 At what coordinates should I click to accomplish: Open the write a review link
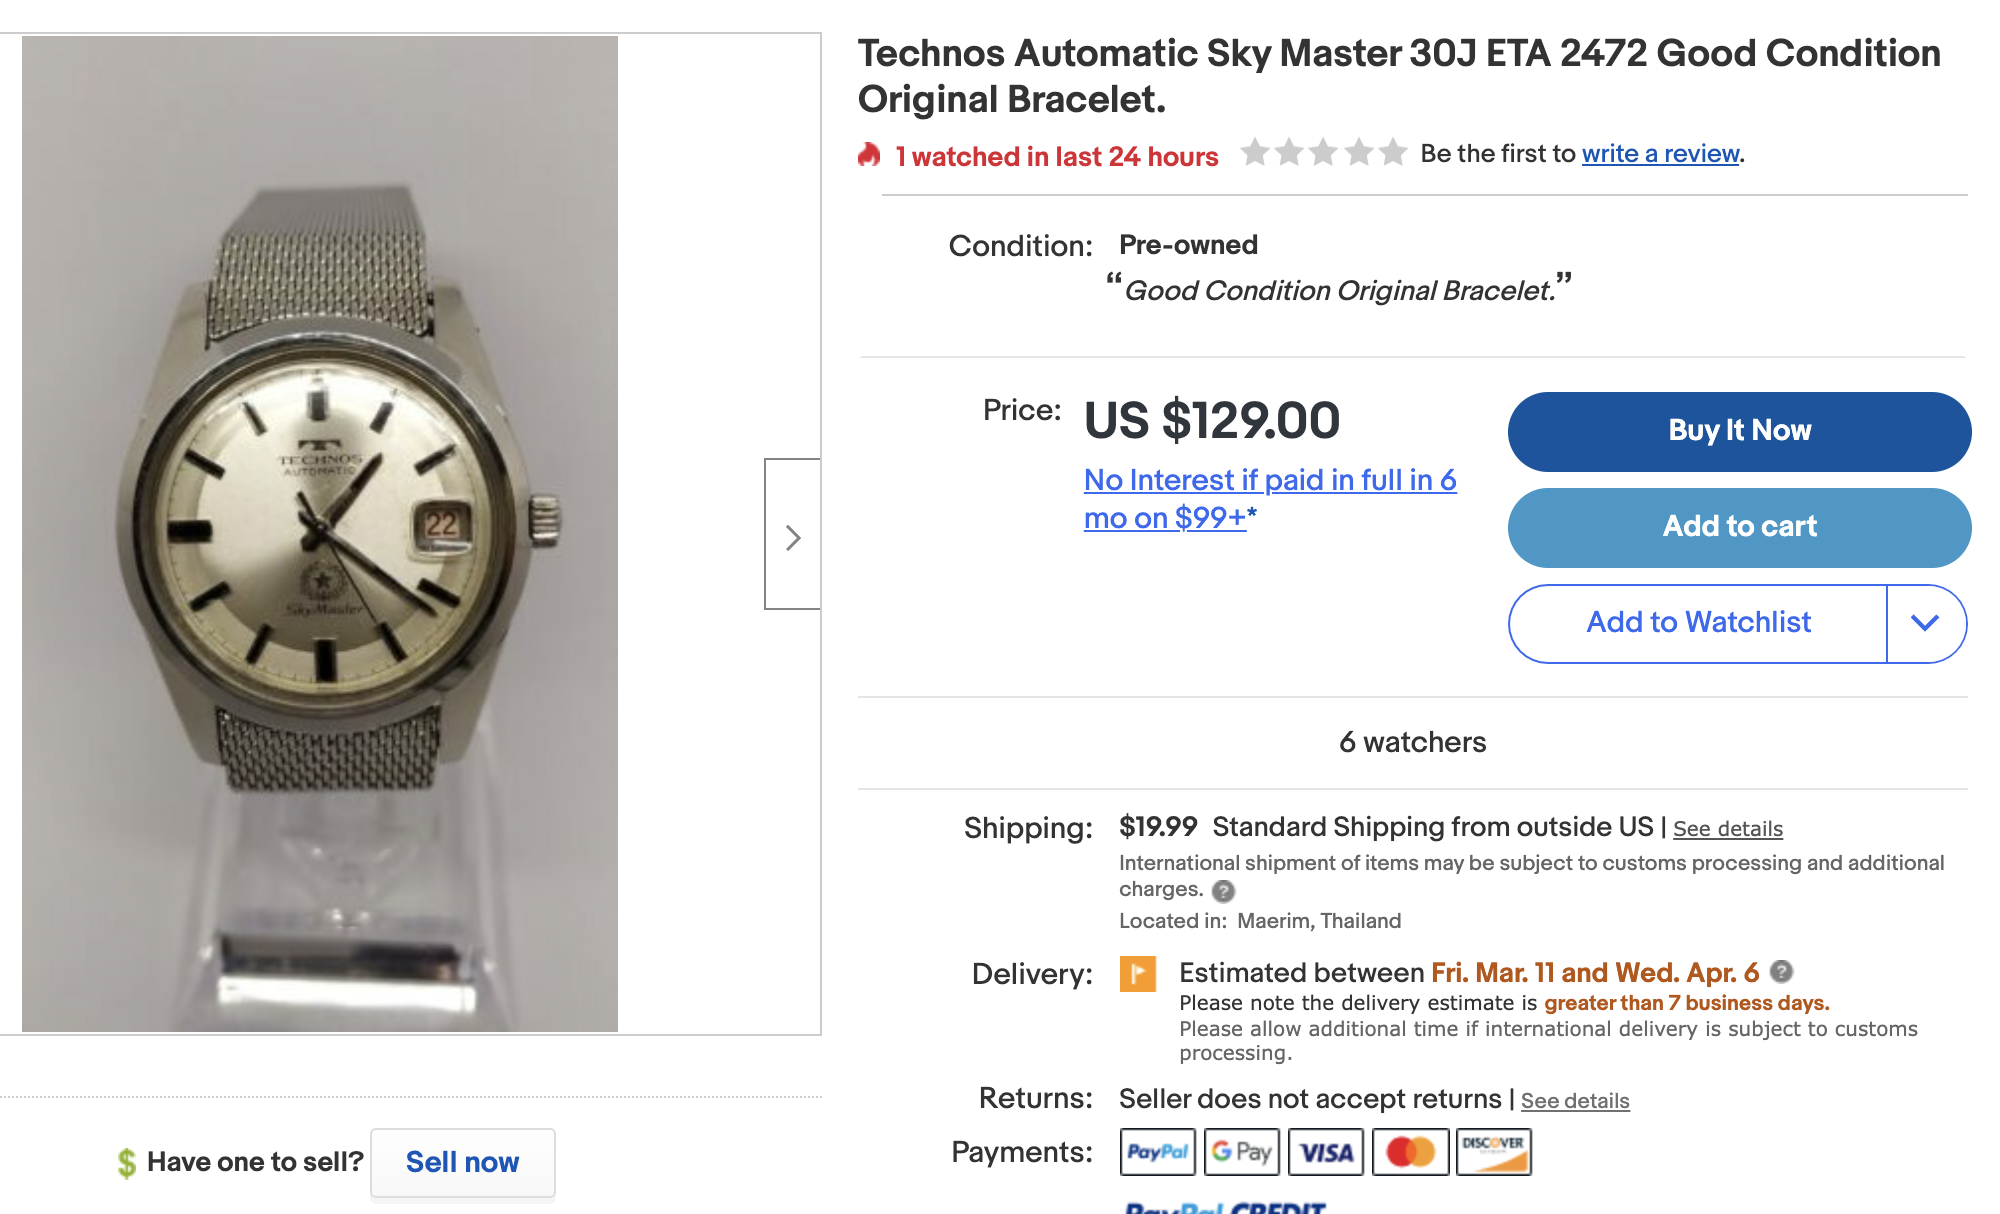(x=1660, y=154)
